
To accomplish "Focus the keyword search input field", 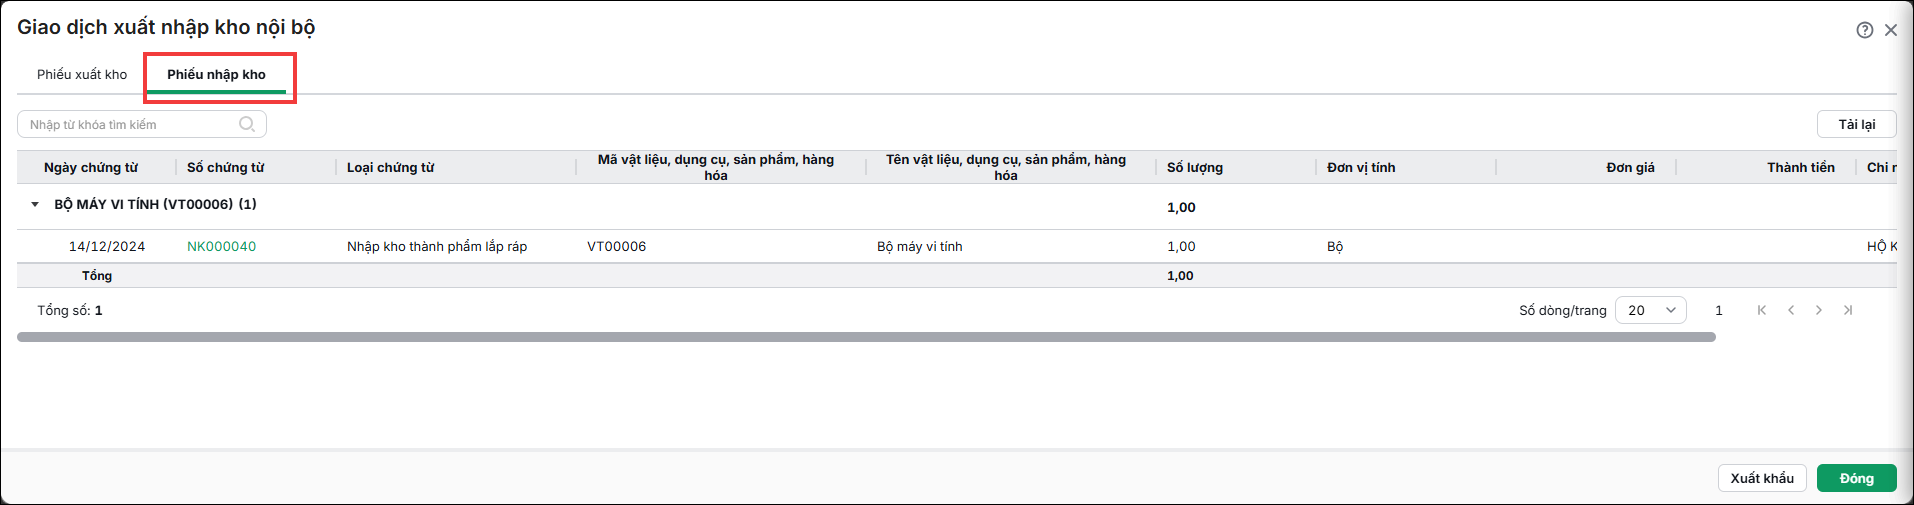I will click(x=132, y=124).
